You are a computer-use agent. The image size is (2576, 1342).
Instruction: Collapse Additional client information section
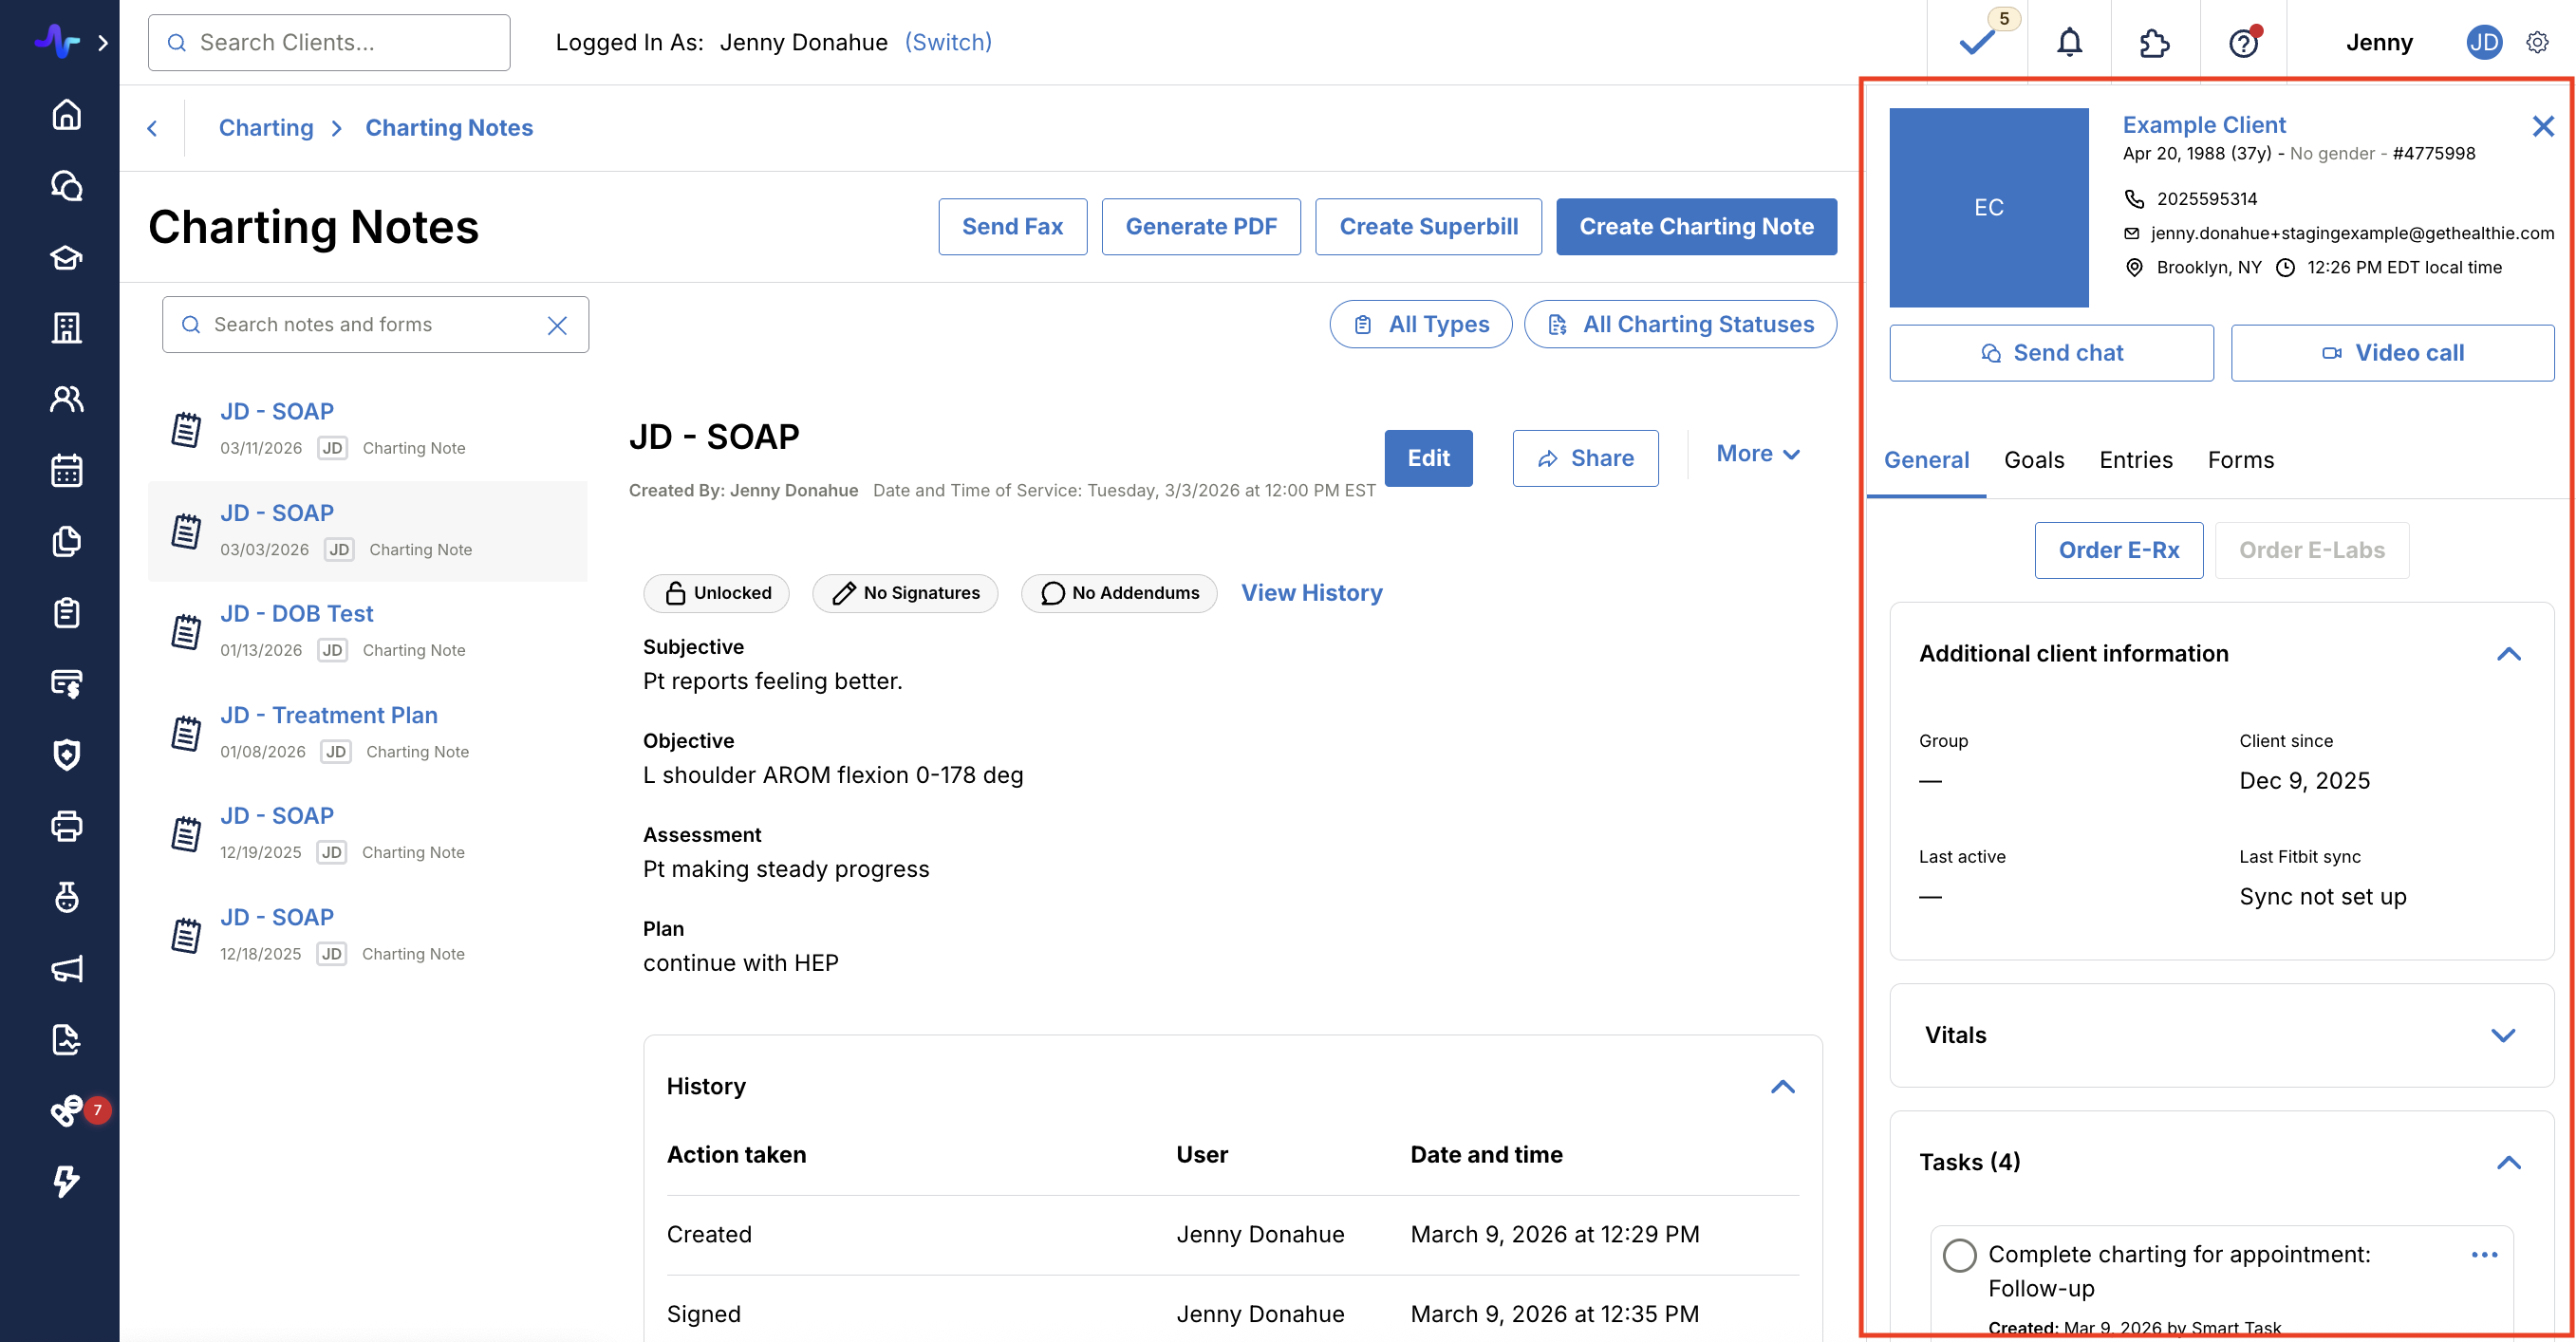click(2508, 654)
